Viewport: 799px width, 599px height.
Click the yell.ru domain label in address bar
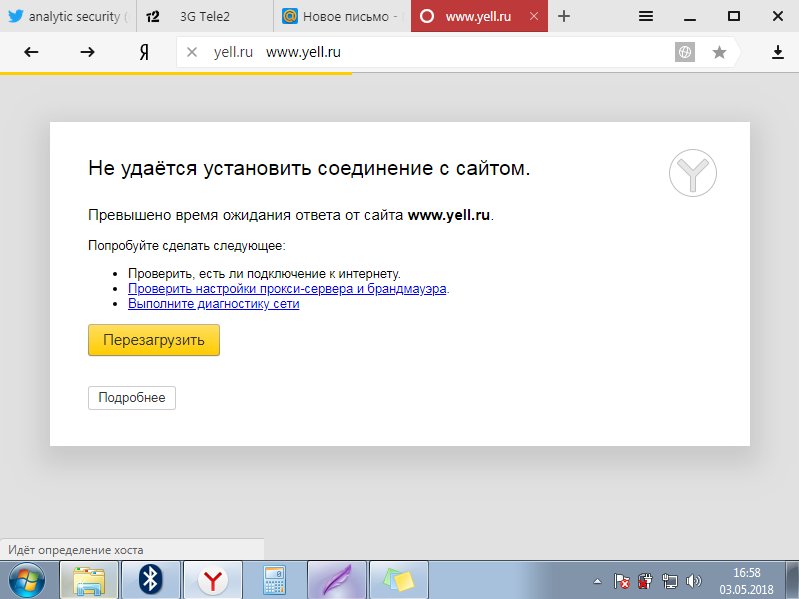pyautogui.click(x=233, y=52)
